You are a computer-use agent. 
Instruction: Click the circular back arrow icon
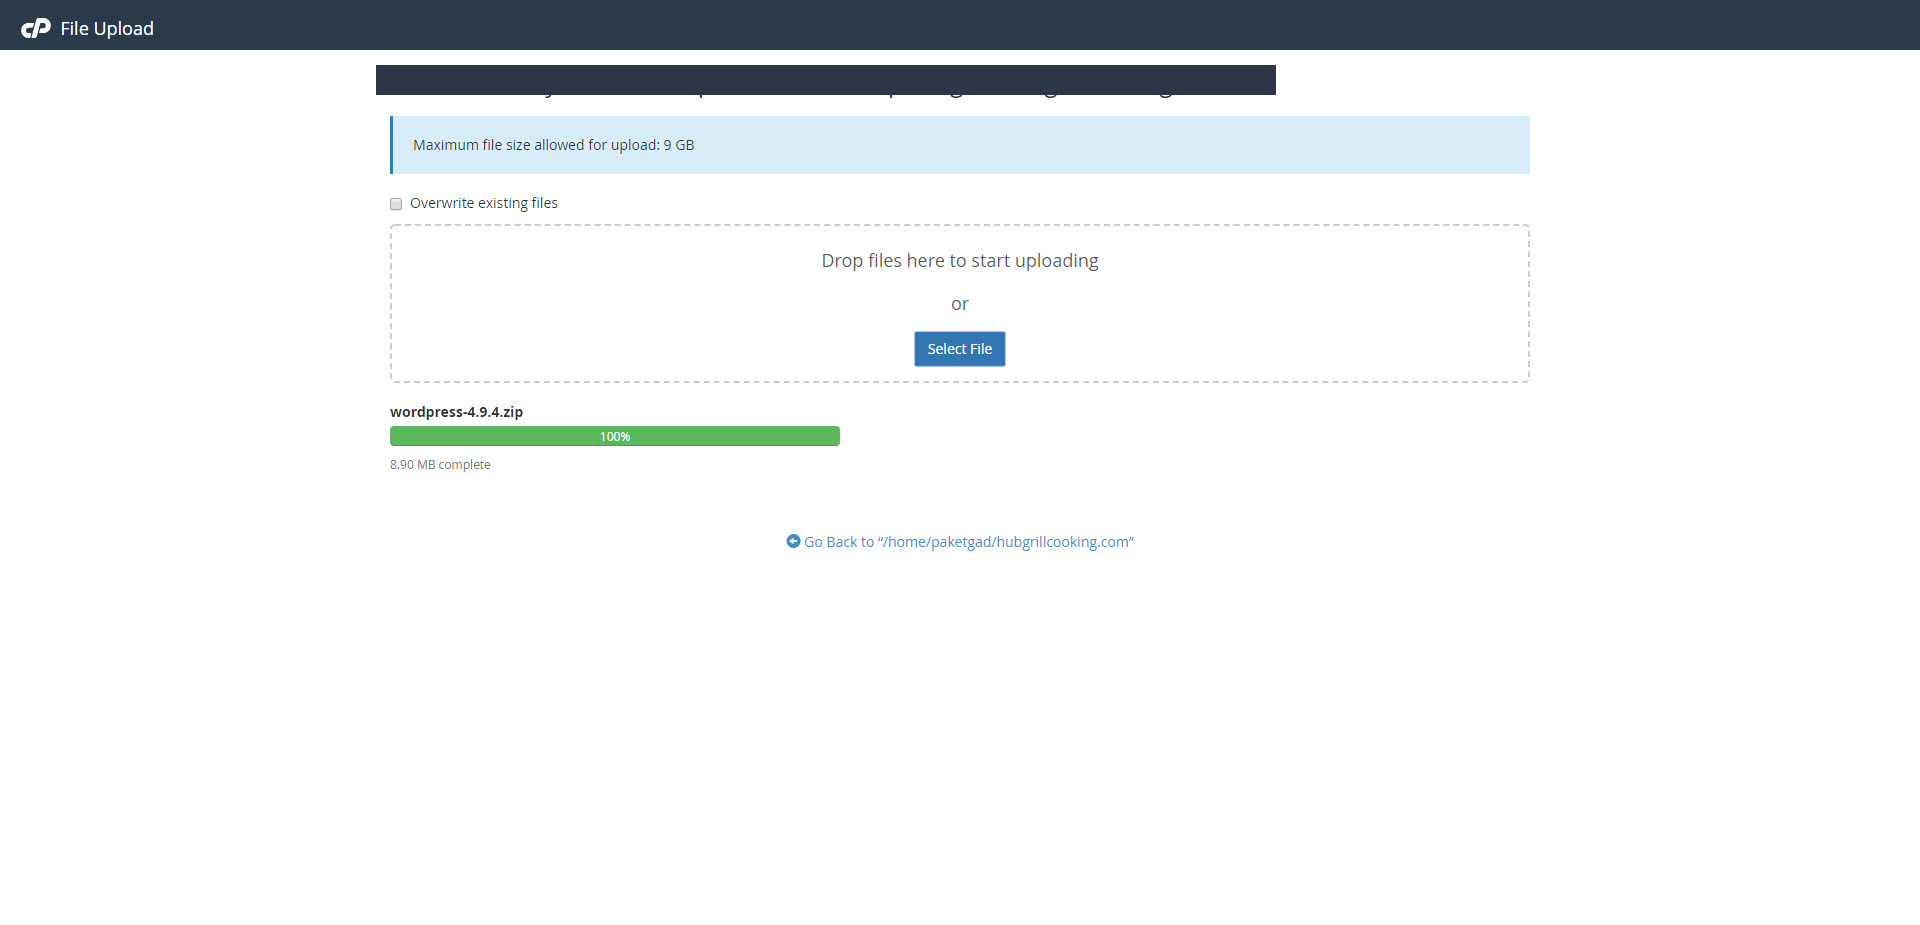coord(793,541)
